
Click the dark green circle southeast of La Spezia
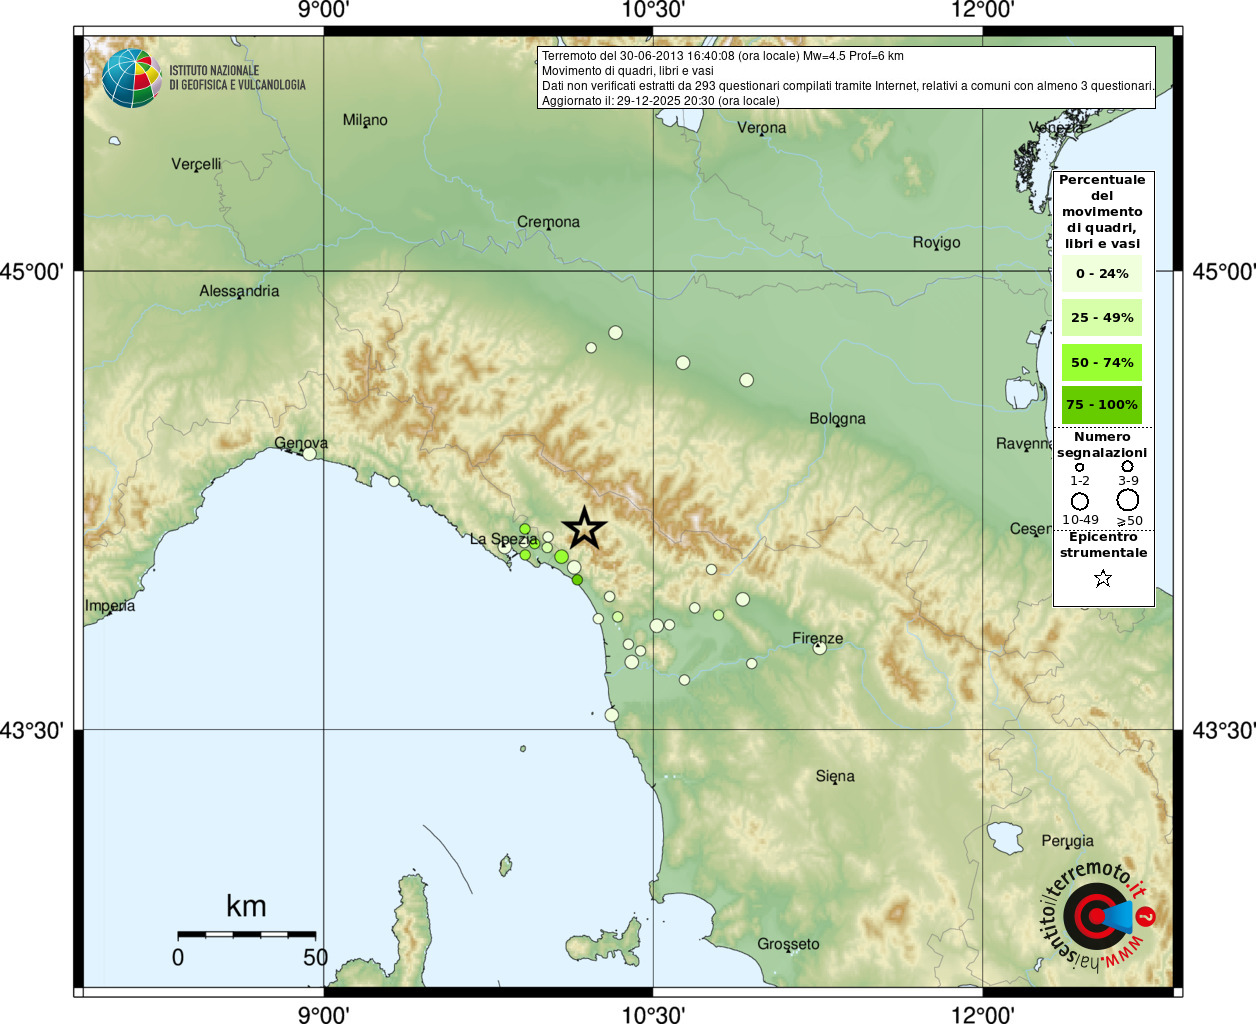click(x=577, y=580)
